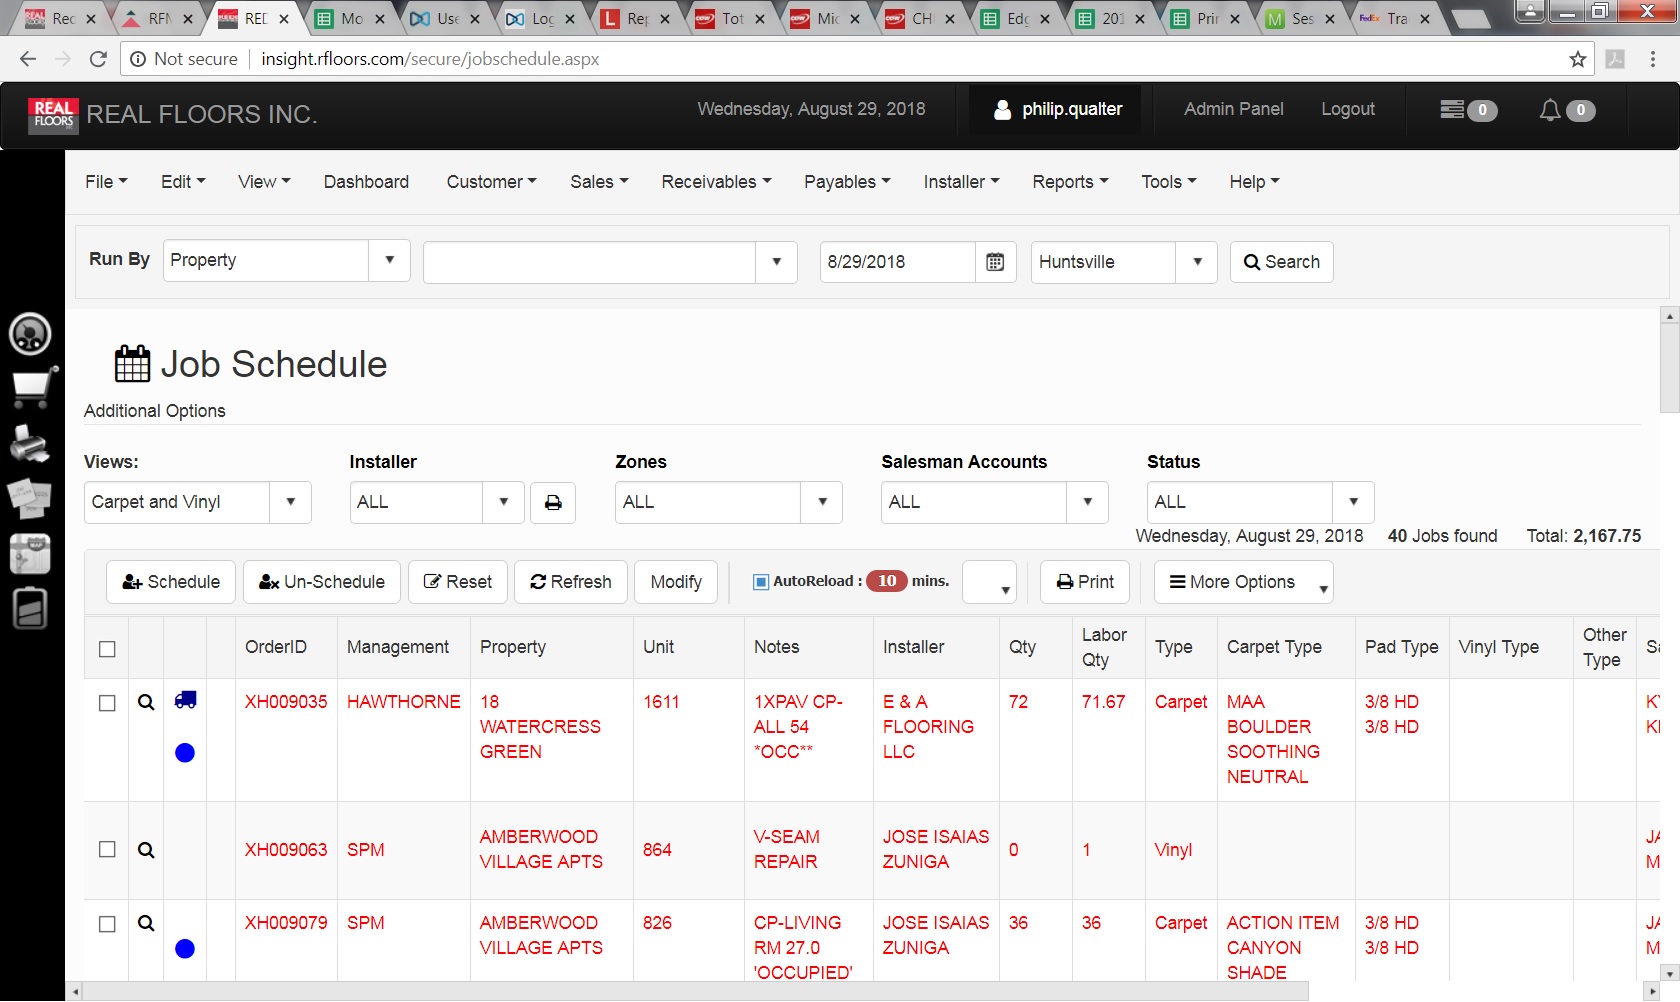
Task: Click the Schedule button
Action: pos(171,582)
